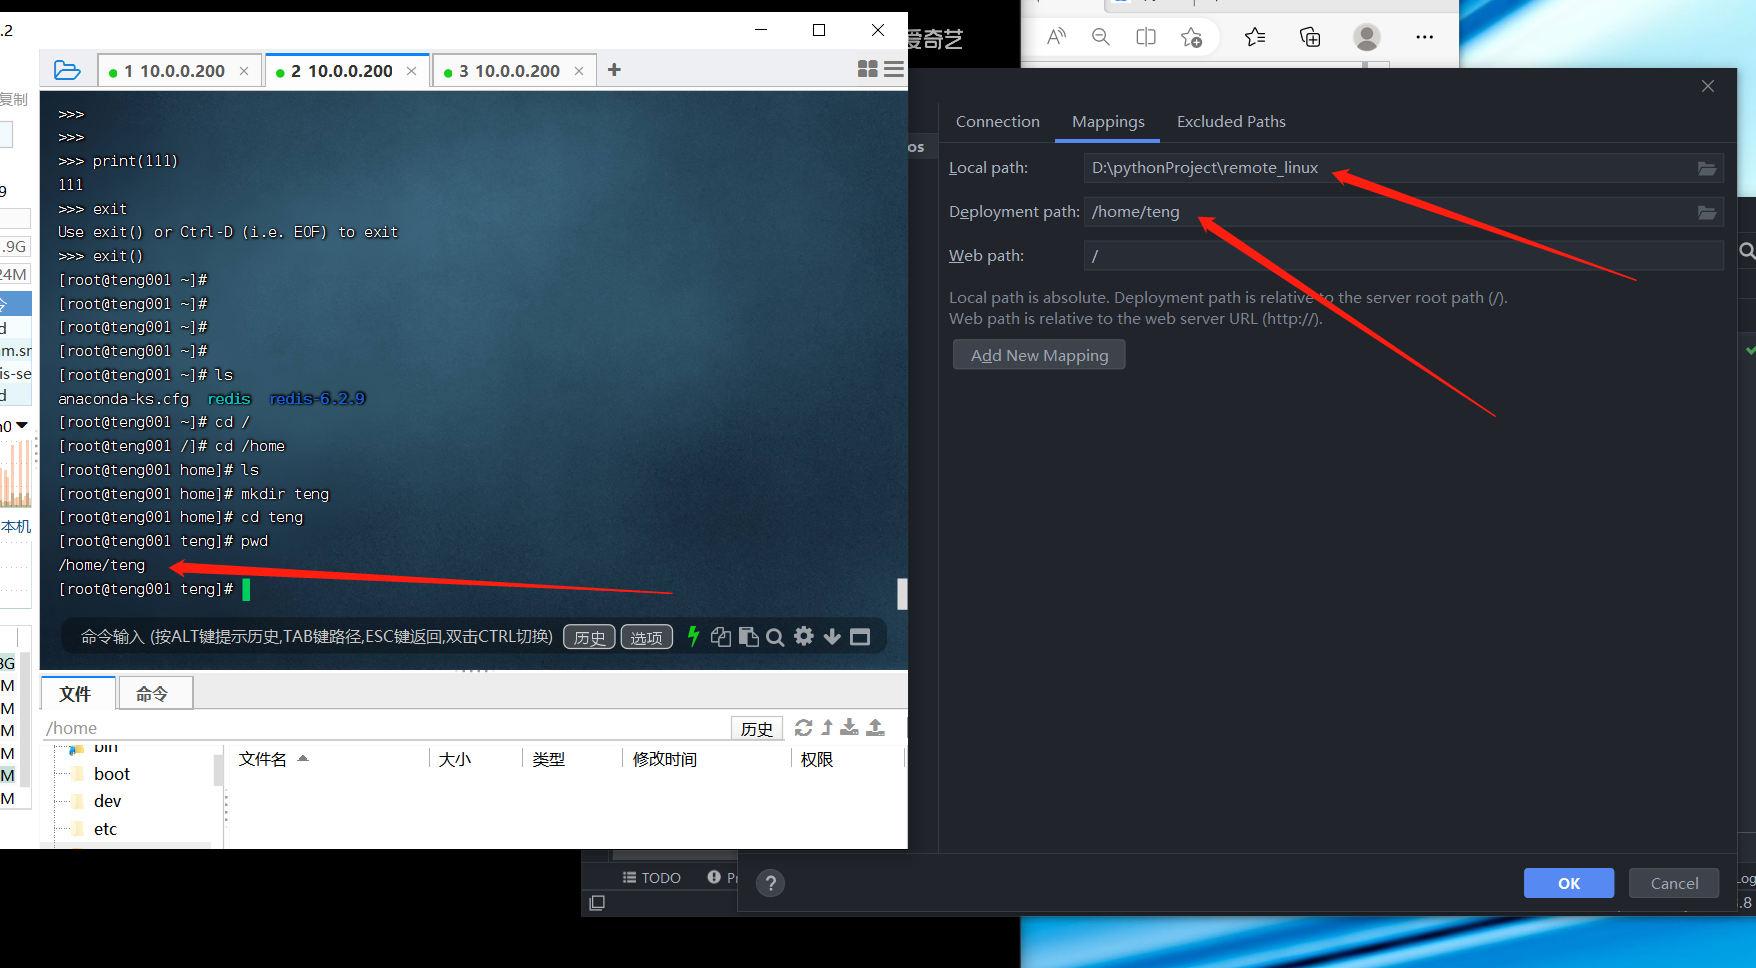The width and height of the screenshot is (1756, 968).
Task: Click Edge split screen icon
Action: click(x=1146, y=37)
